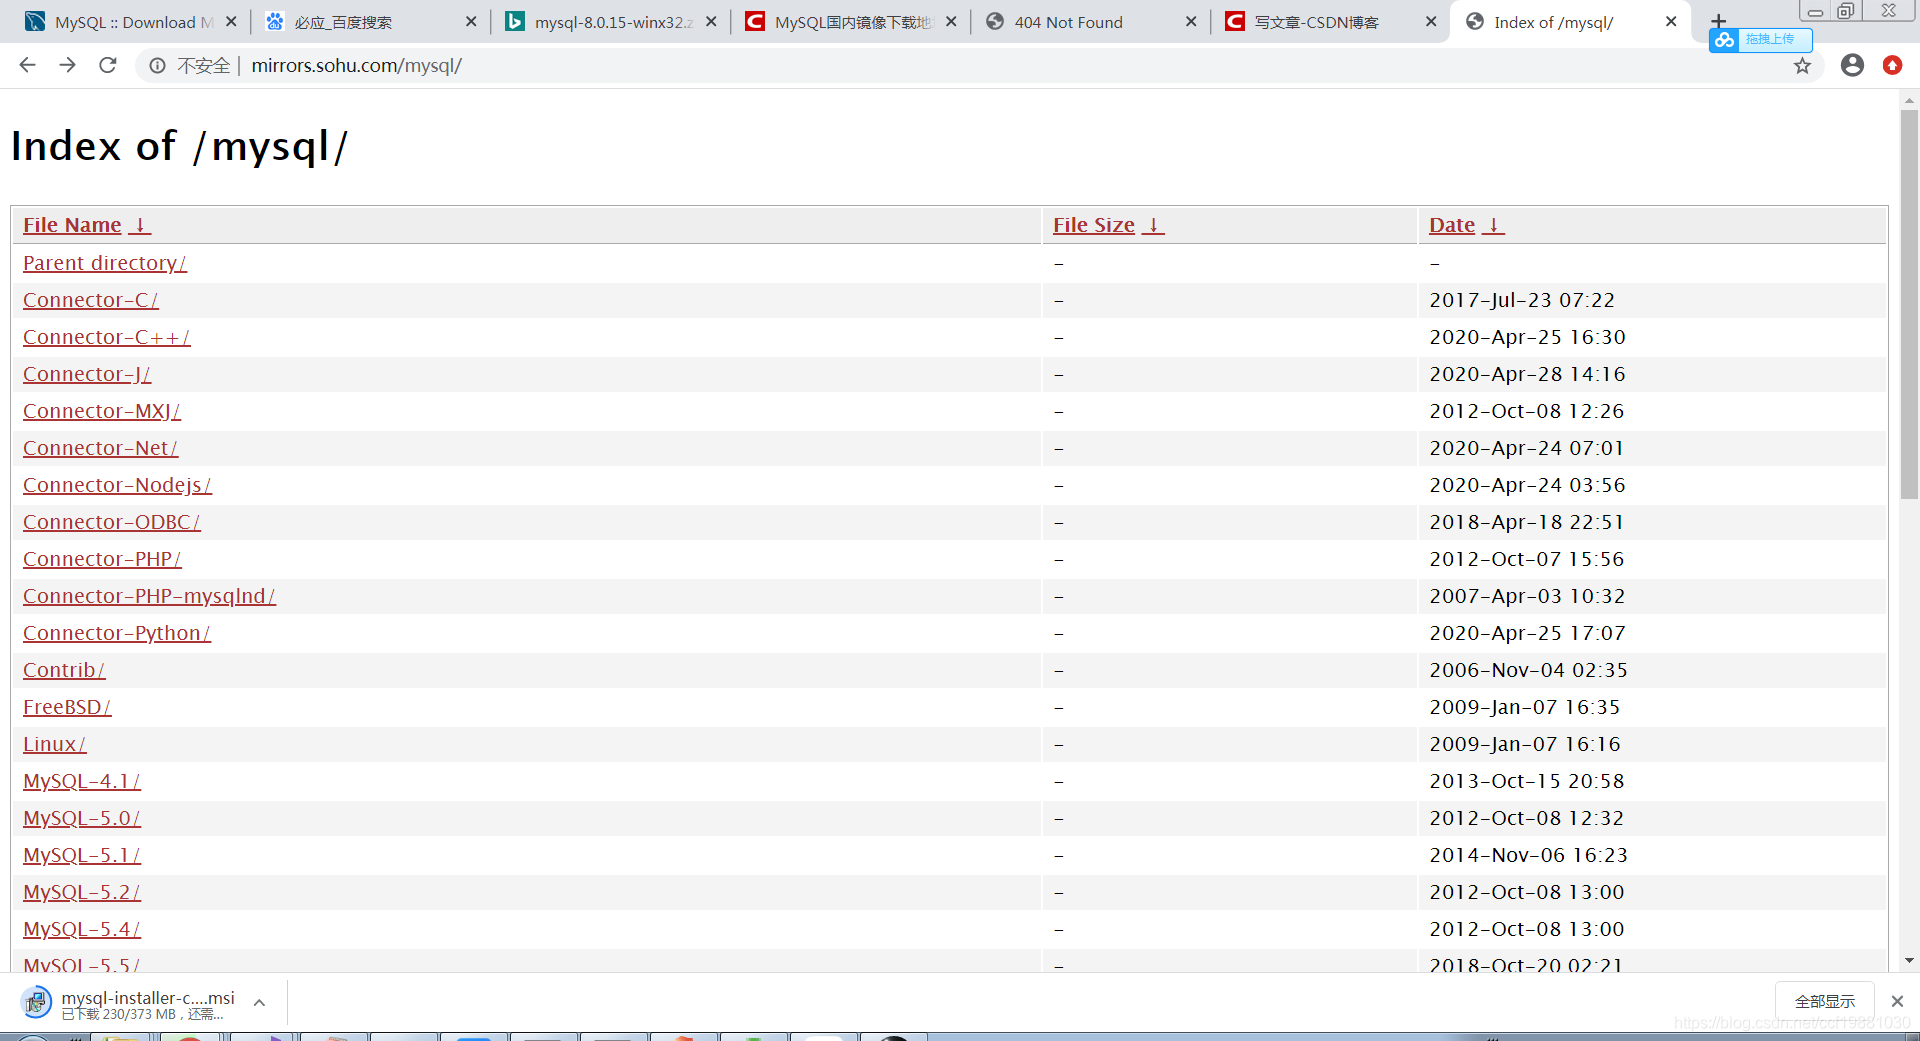Open the MySQL-5.1 folder

[x=81, y=855]
